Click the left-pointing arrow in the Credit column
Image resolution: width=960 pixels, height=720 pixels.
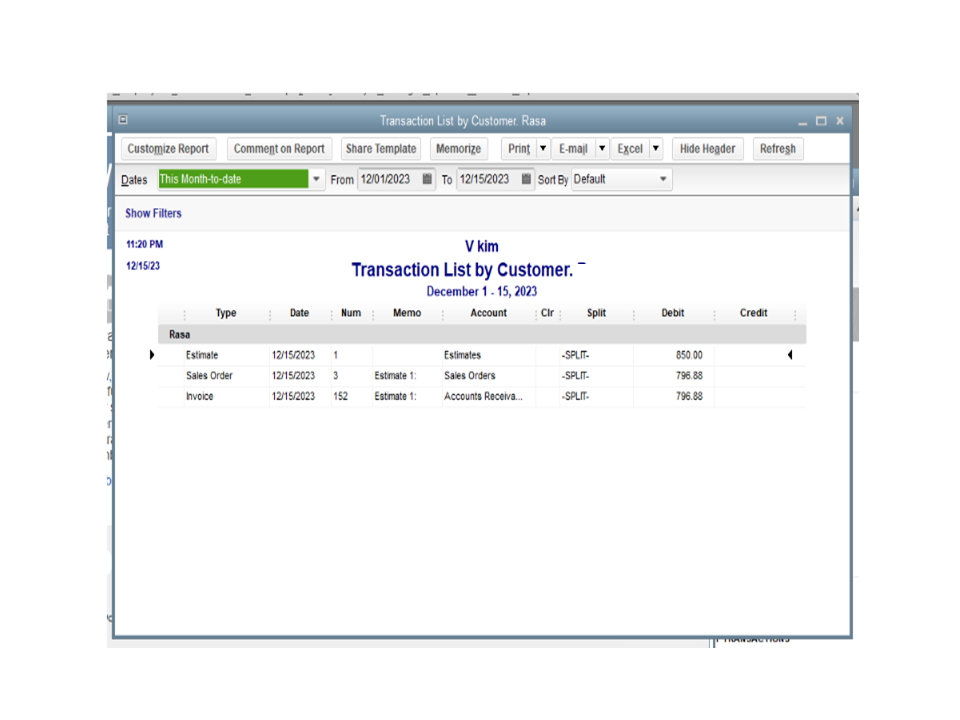(790, 354)
